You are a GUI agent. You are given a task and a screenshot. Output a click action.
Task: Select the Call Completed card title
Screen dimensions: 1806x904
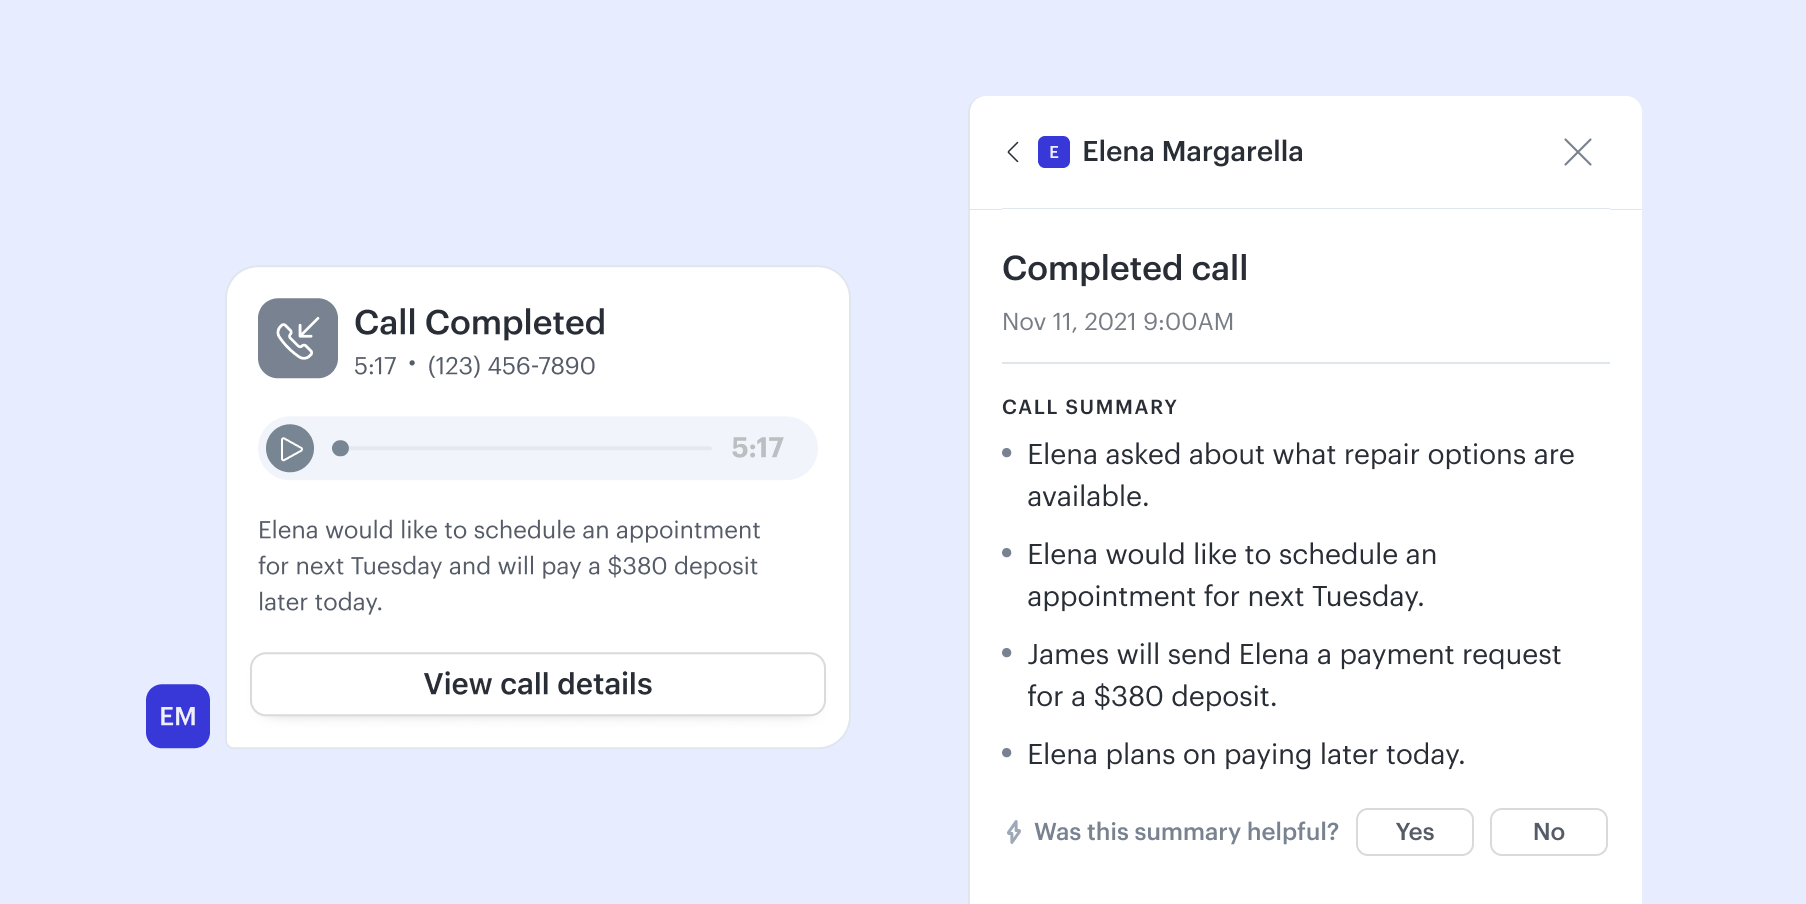pyautogui.click(x=479, y=322)
